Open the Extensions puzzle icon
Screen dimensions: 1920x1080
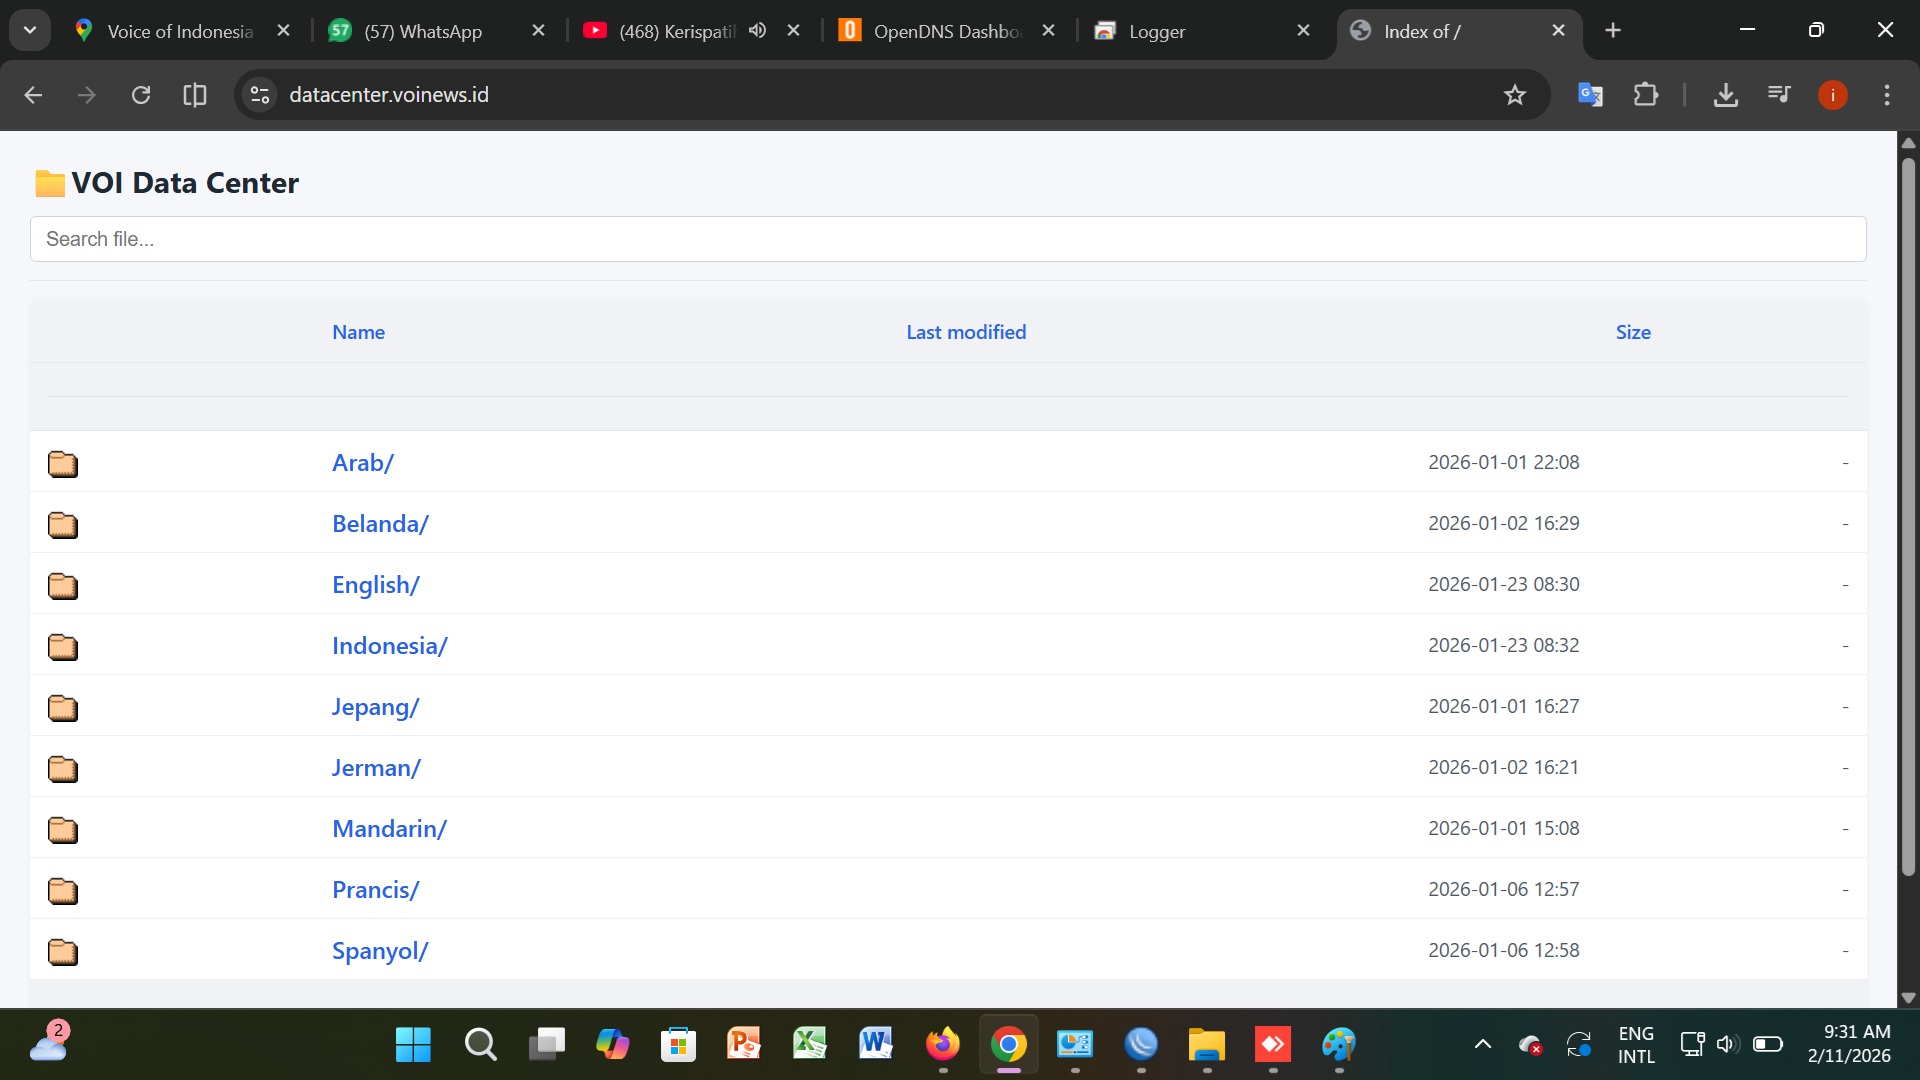click(1645, 95)
